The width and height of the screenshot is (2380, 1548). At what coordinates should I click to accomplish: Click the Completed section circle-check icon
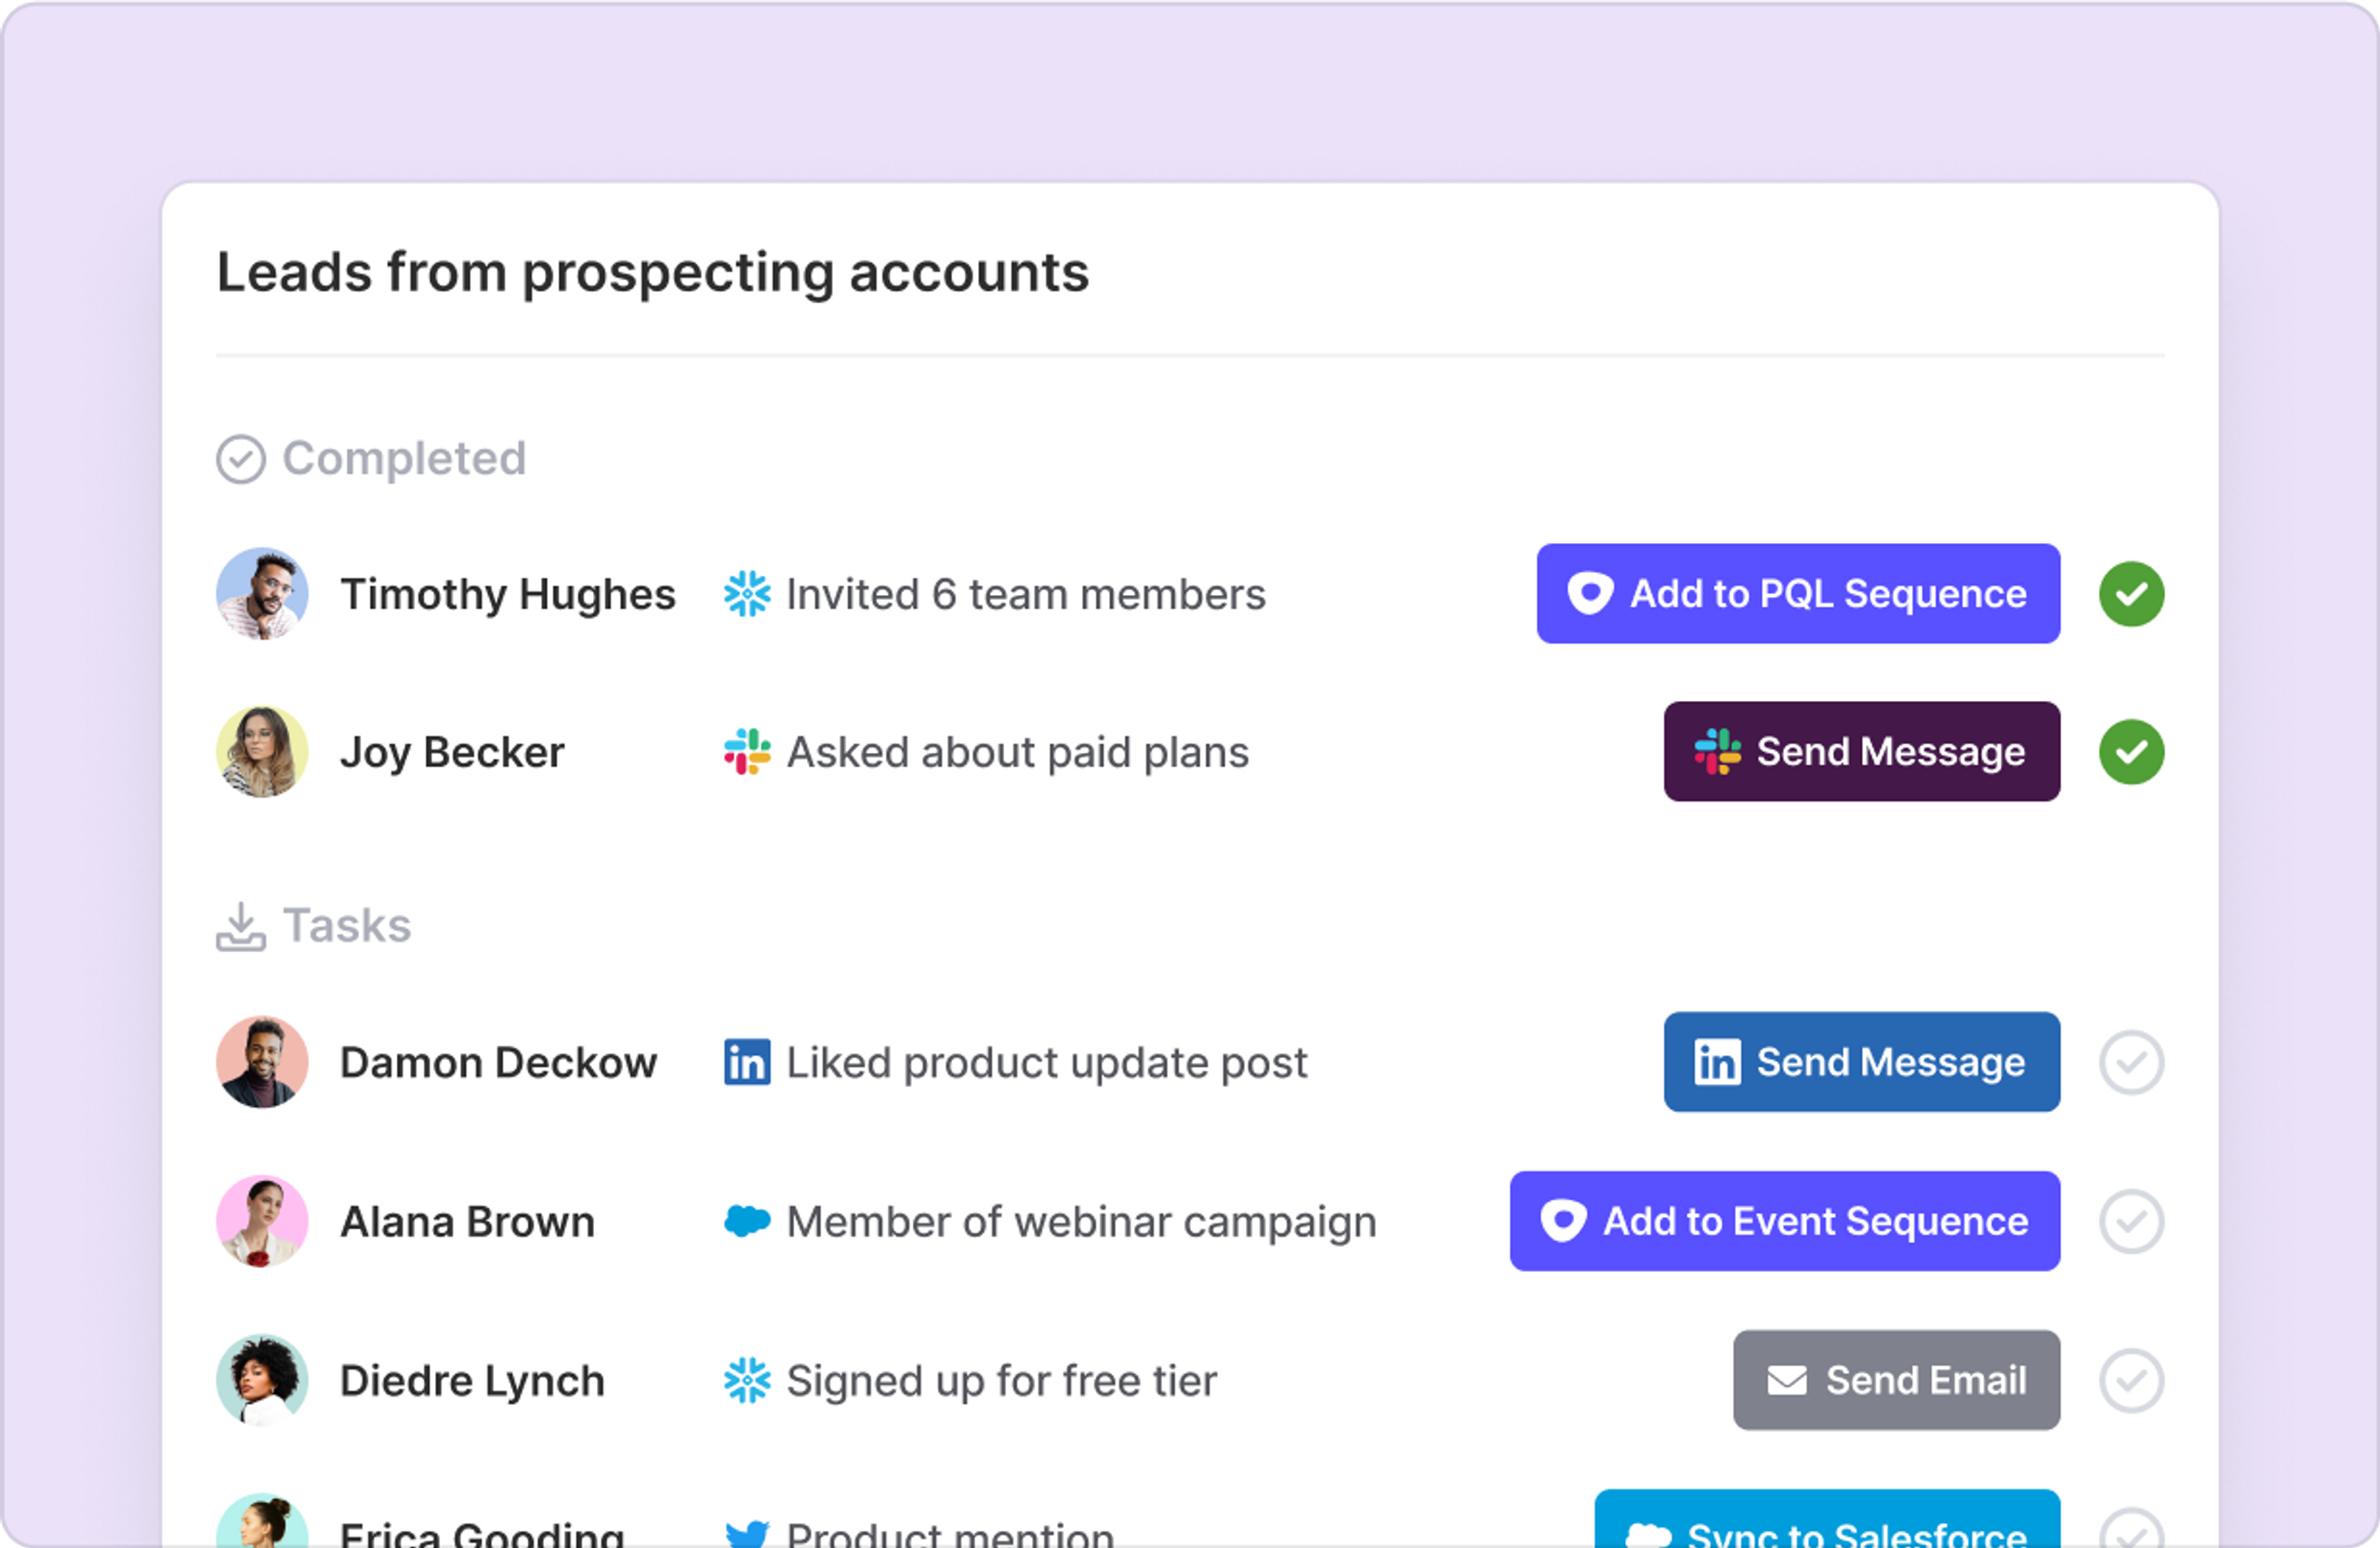[x=241, y=459]
